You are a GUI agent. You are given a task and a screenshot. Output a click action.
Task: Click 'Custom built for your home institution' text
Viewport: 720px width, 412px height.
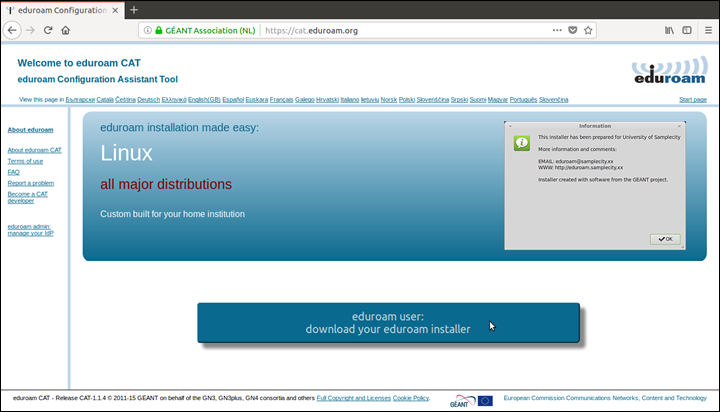click(x=172, y=214)
